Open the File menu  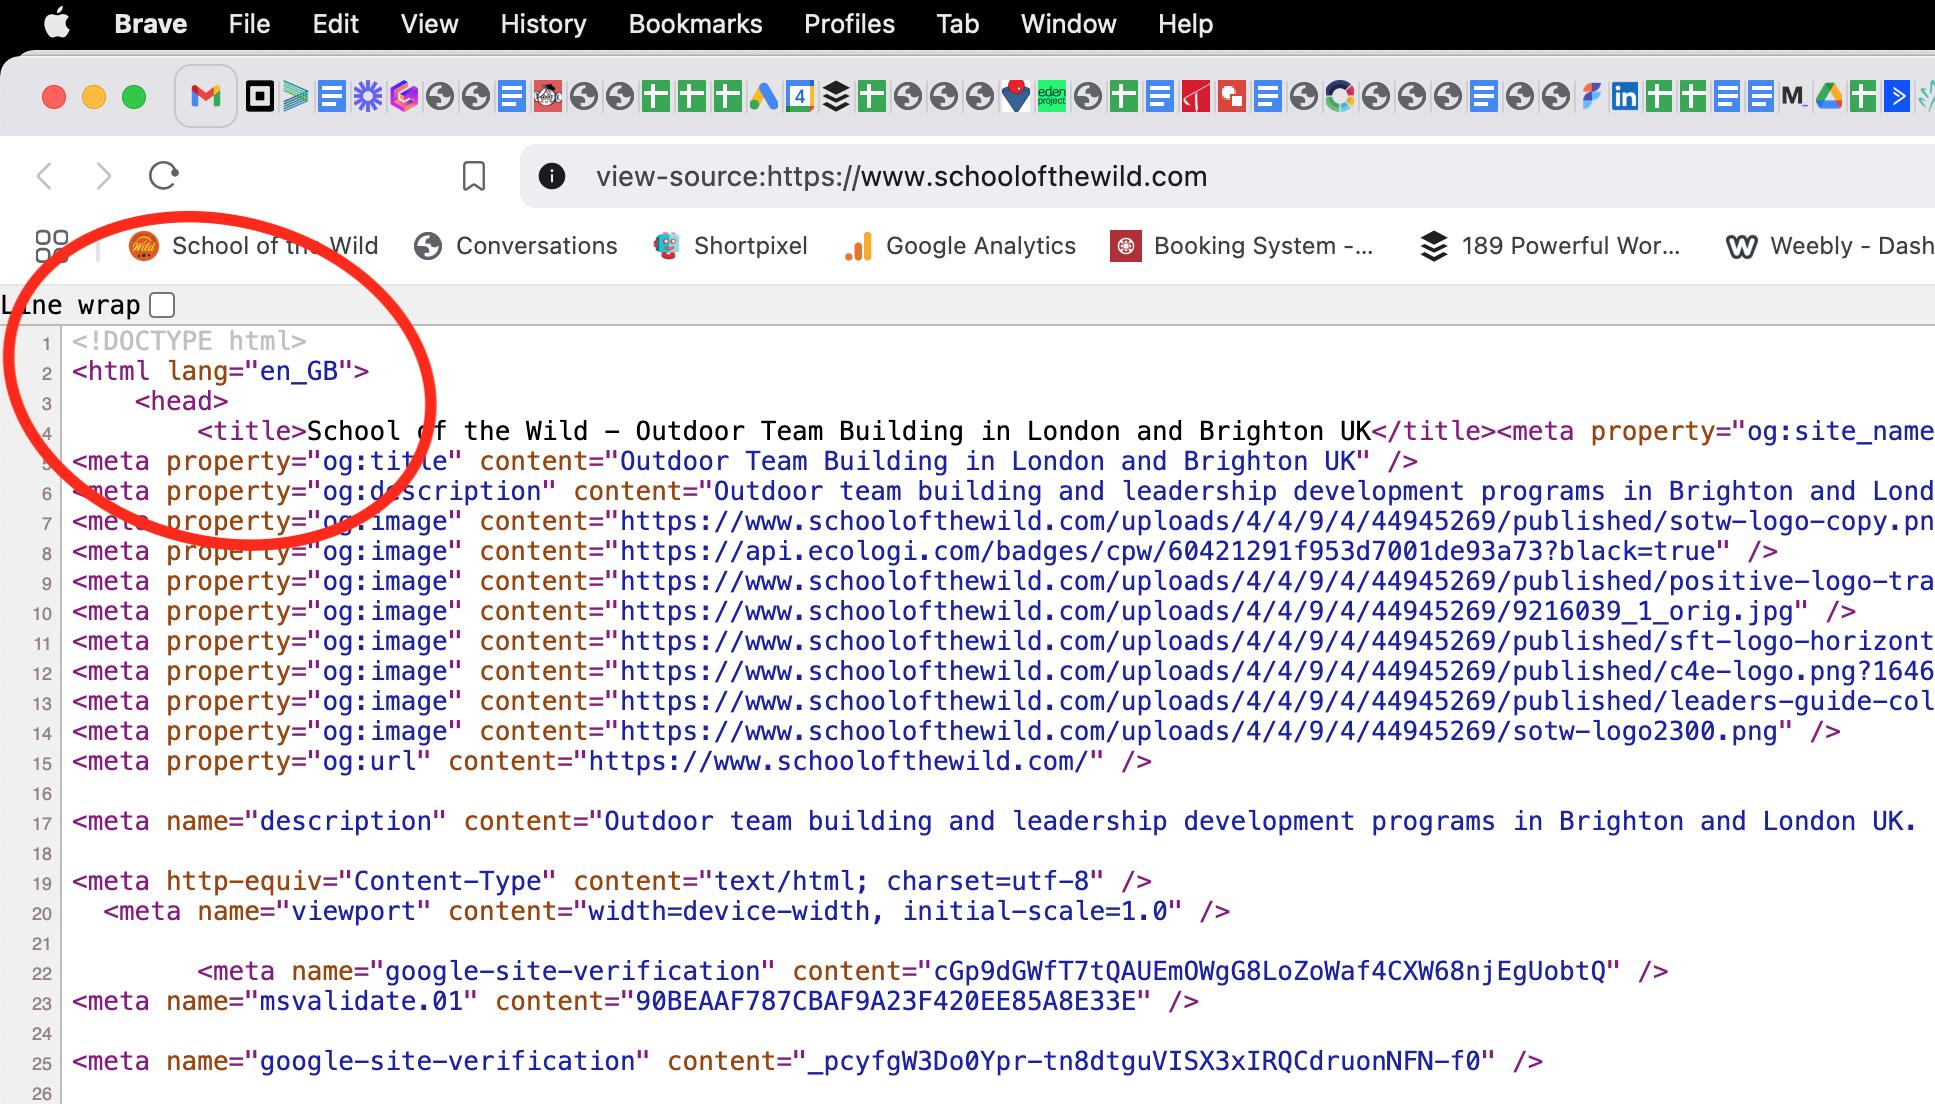click(249, 24)
